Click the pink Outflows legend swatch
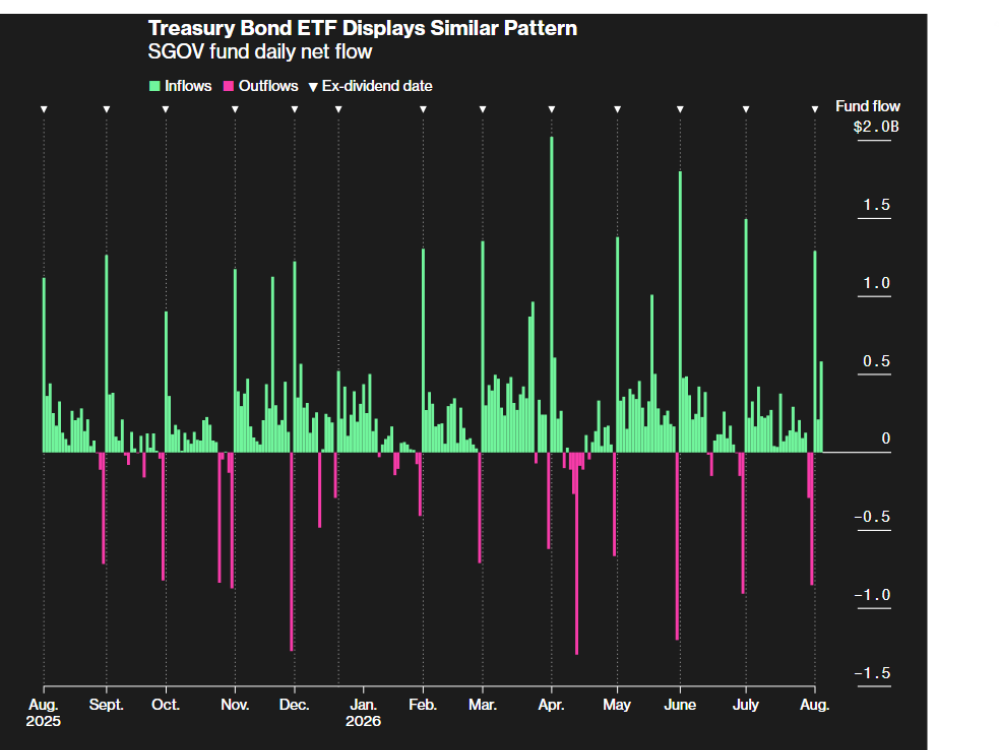This screenshot has height=750, width=1000. [228, 86]
